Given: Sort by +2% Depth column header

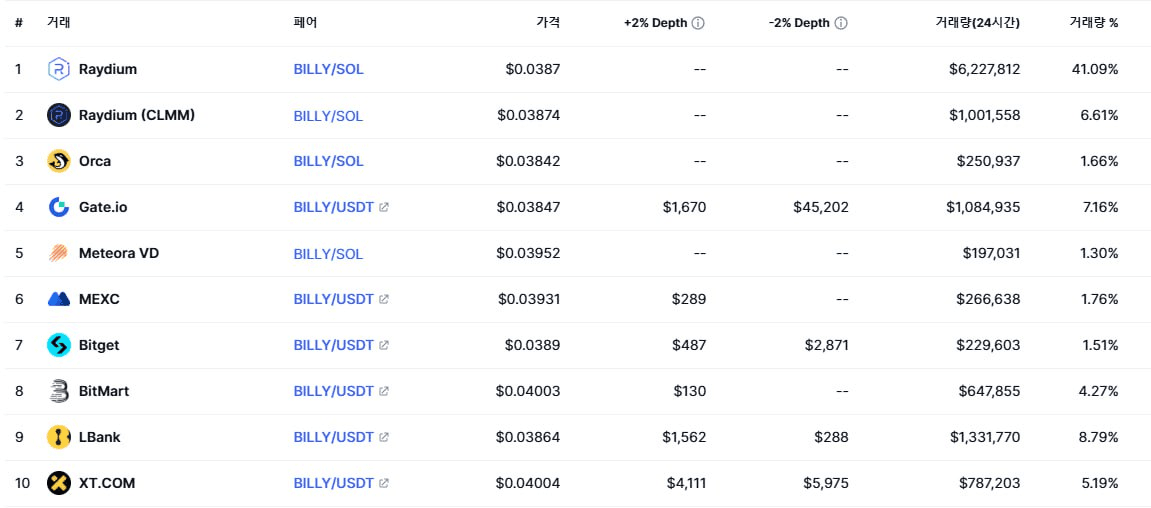Looking at the screenshot, I should pyautogui.click(x=656, y=23).
